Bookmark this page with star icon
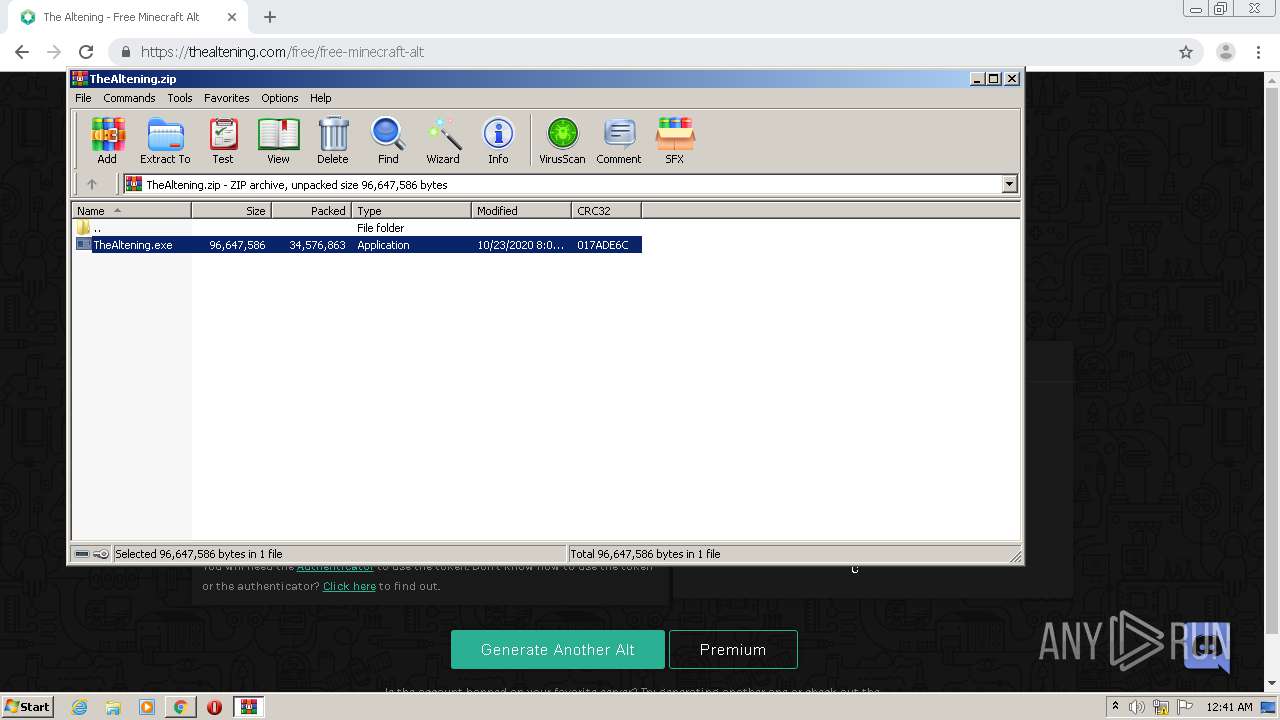 [x=1186, y=52]
